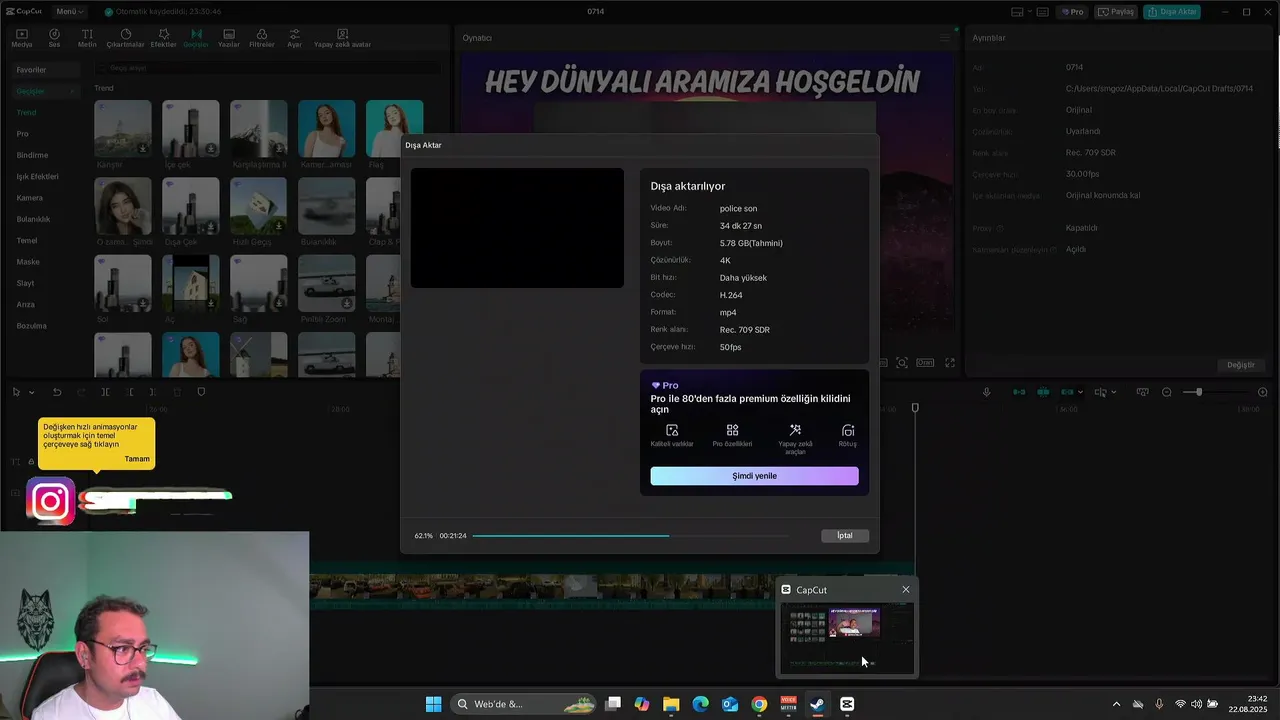This screenshot has height=720, width=1280.
Task: Toggle the main track magnet
Action: pos(1019,392)
